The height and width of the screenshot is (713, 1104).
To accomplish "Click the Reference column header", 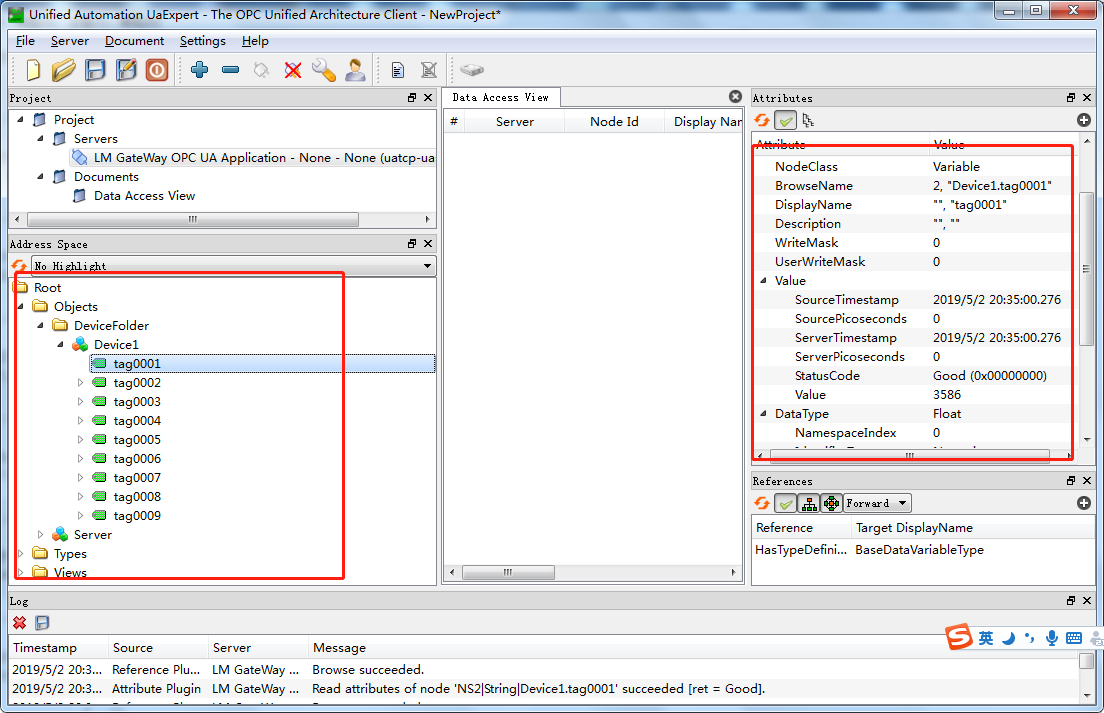I will [x=801, y=528].
